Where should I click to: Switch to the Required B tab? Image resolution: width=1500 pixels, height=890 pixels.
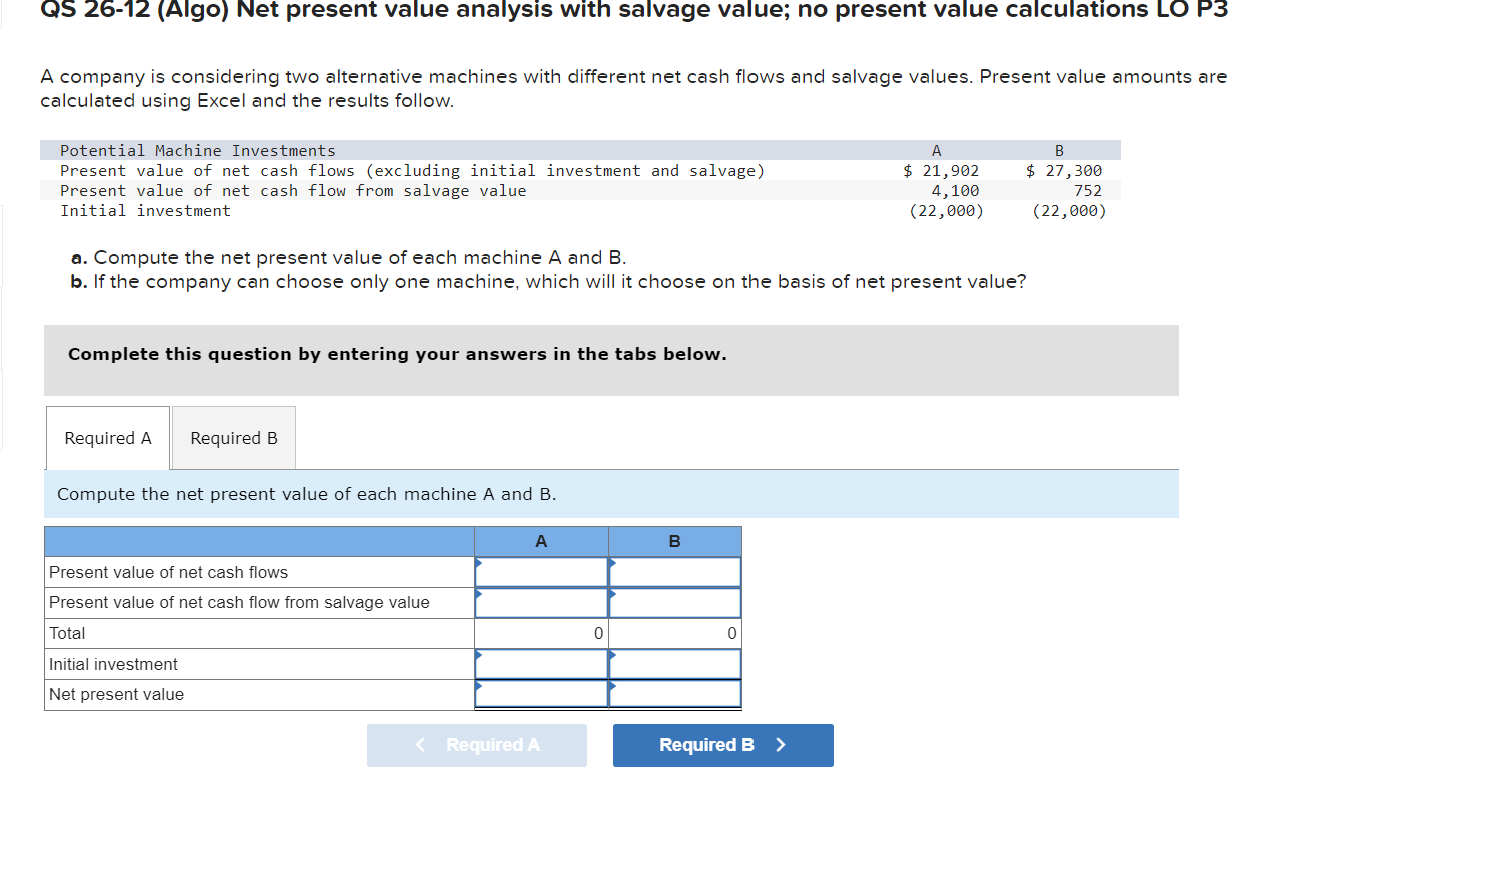(233, 437)
